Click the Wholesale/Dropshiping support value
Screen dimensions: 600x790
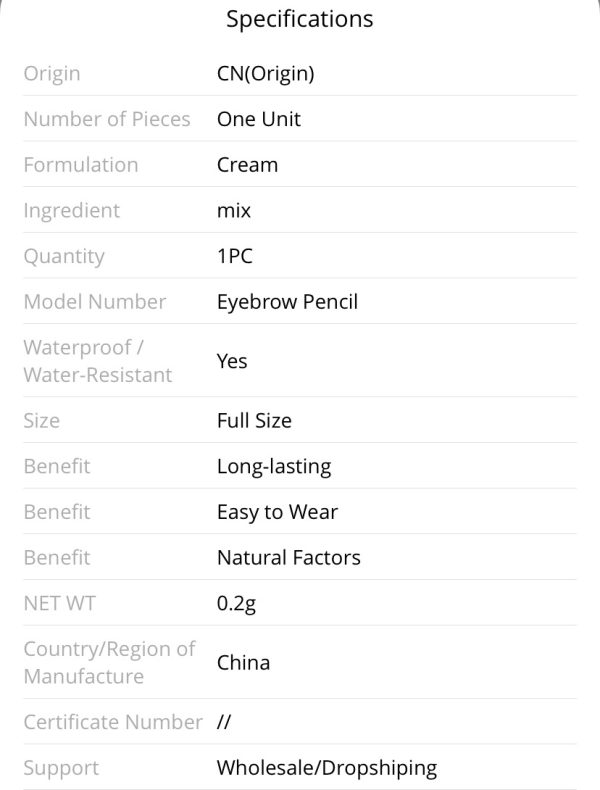[327, 768]
